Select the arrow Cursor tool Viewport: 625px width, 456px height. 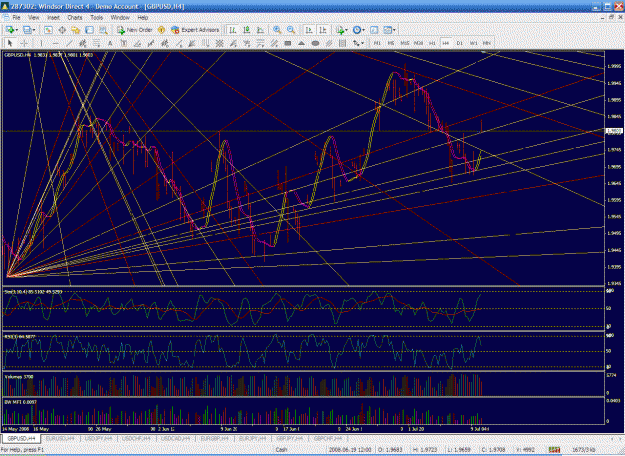pyautogui.click(x=10, y=43)
